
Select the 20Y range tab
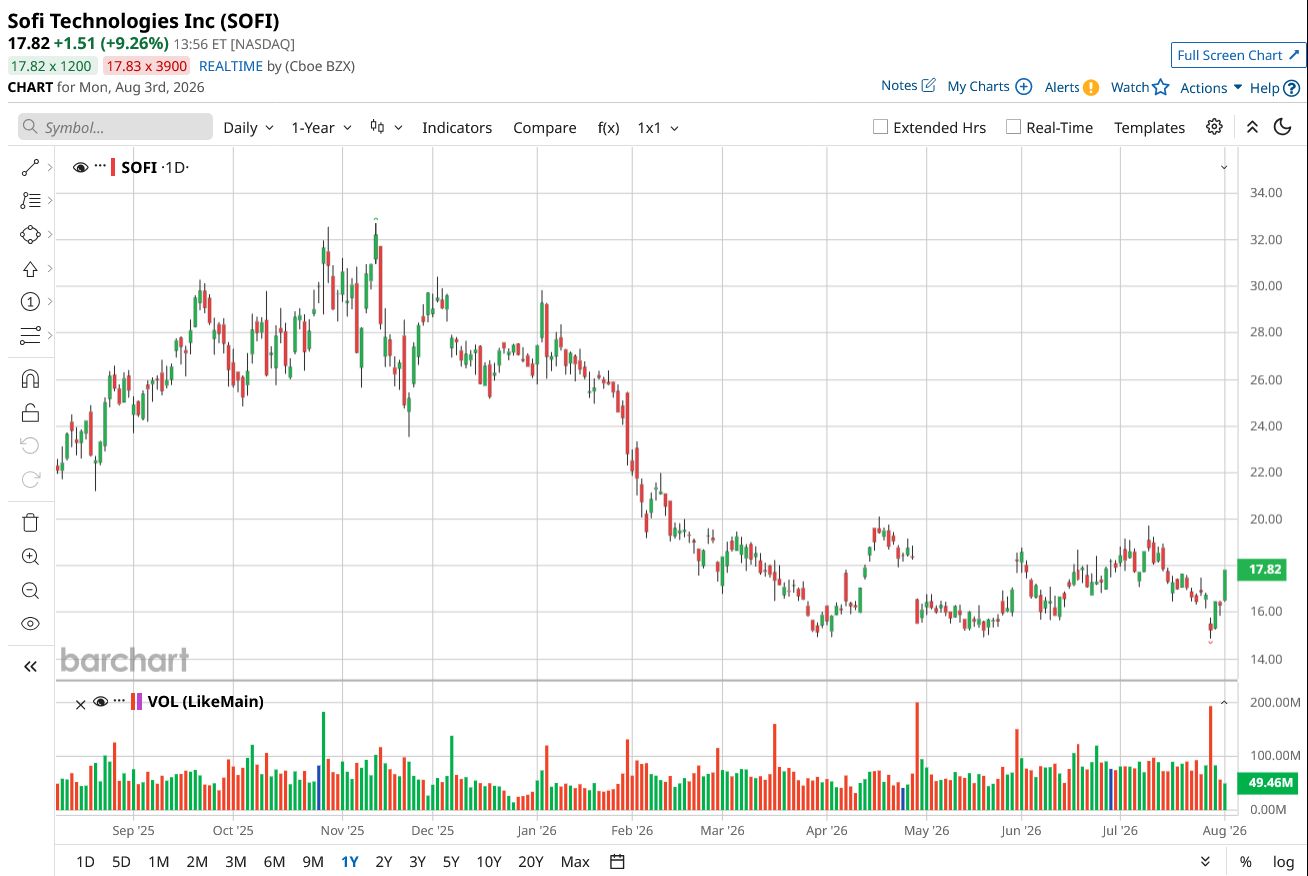530,862
